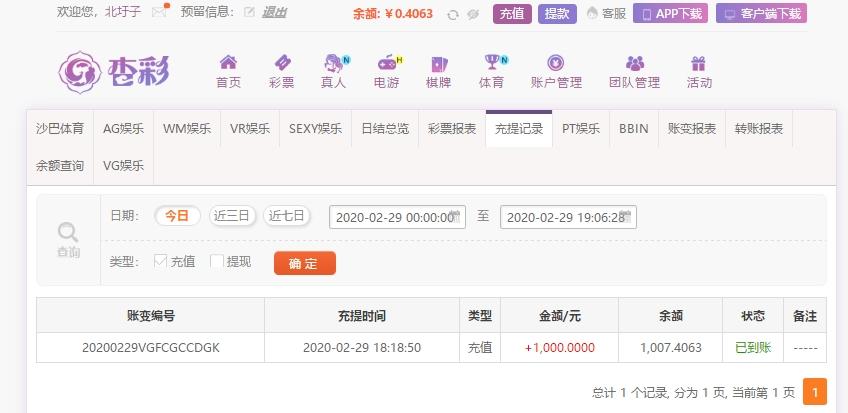Open the 活动 gift box icon

(x=698, y=64)
